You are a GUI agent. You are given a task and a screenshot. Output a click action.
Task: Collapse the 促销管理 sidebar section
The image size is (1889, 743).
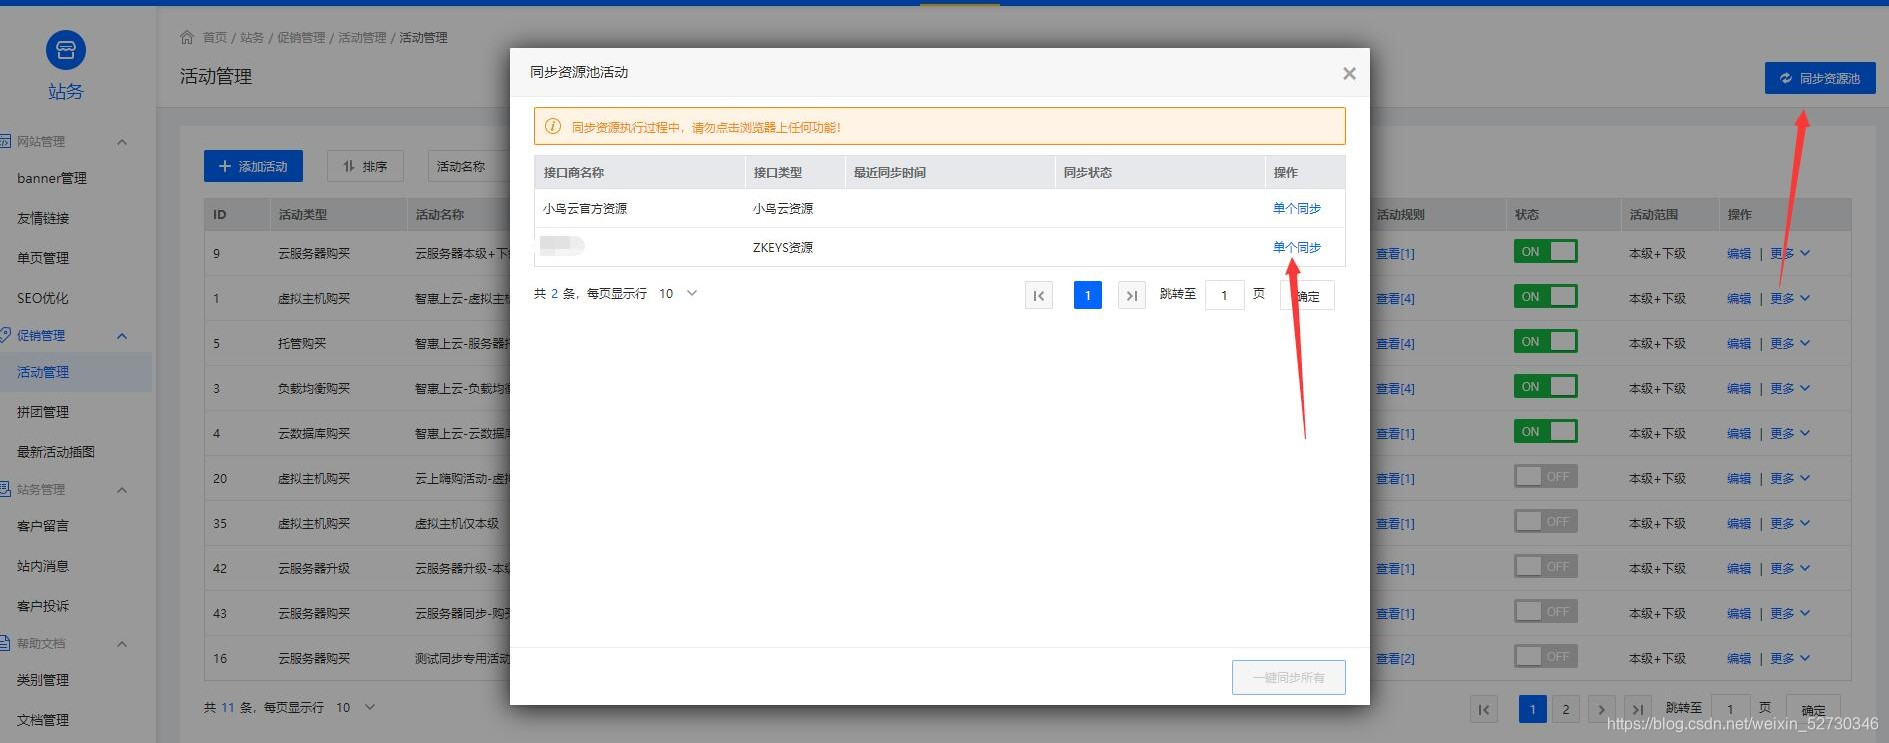click(122, 336)
